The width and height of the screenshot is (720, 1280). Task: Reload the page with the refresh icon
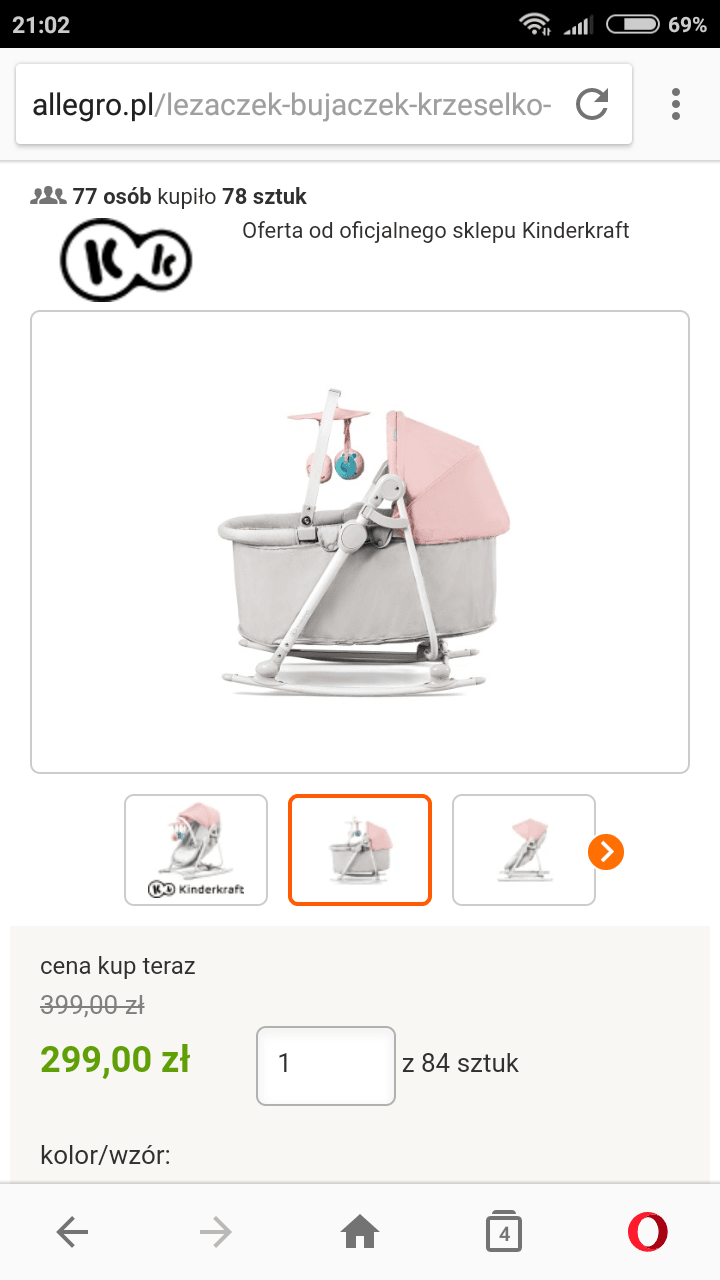click(x=592, y=104)
